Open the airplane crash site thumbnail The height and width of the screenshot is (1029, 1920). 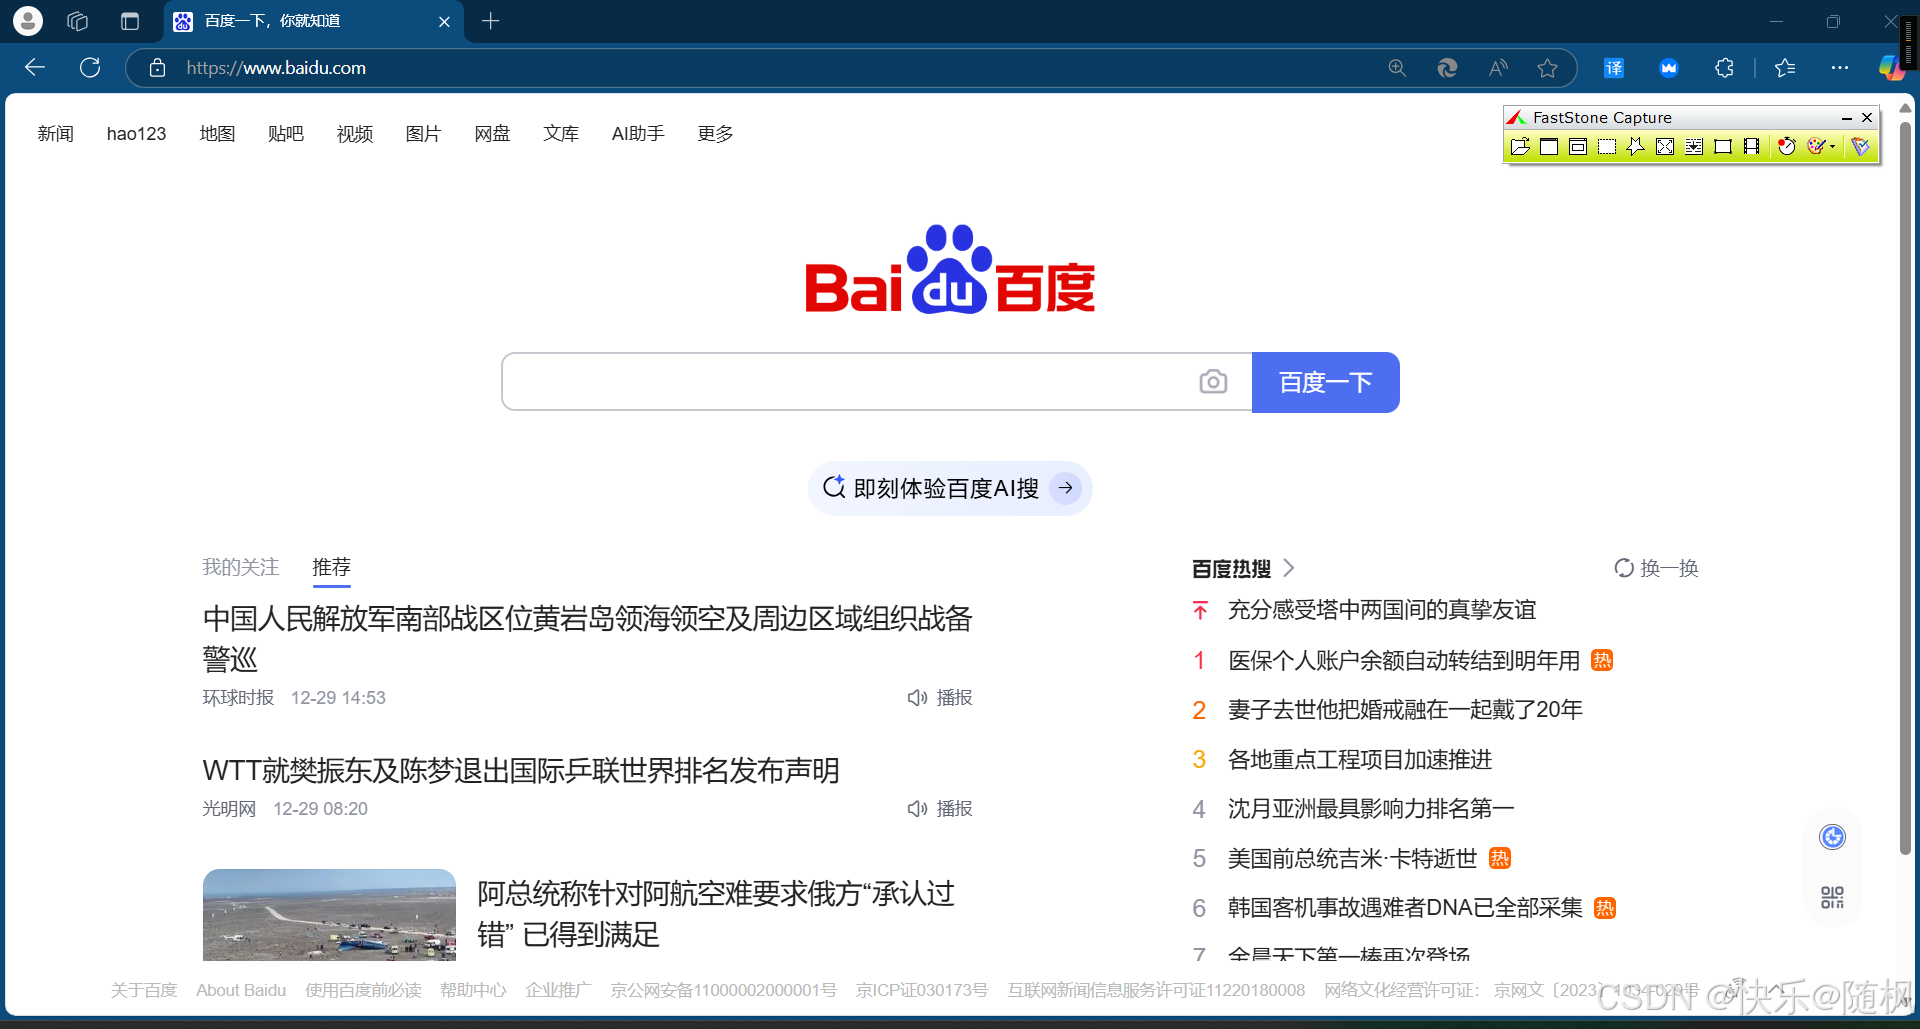pos(329,915)
